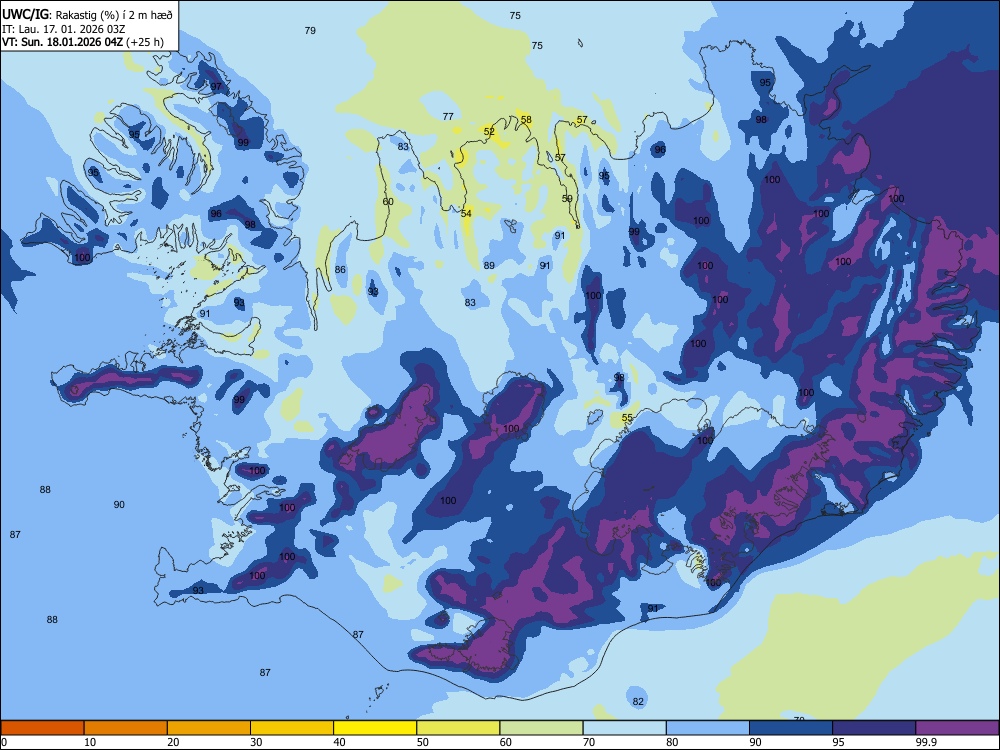Click the purple 99.9+ legend swatch
The height and width of the screenshot is (750, 1000).
coord(957,728)
